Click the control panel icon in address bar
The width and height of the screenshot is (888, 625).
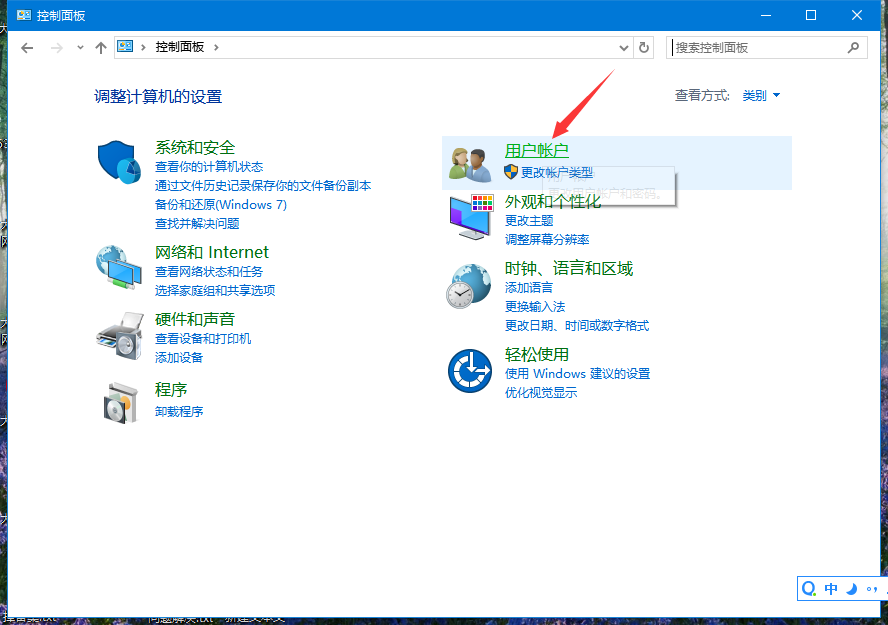coord(125,47)
